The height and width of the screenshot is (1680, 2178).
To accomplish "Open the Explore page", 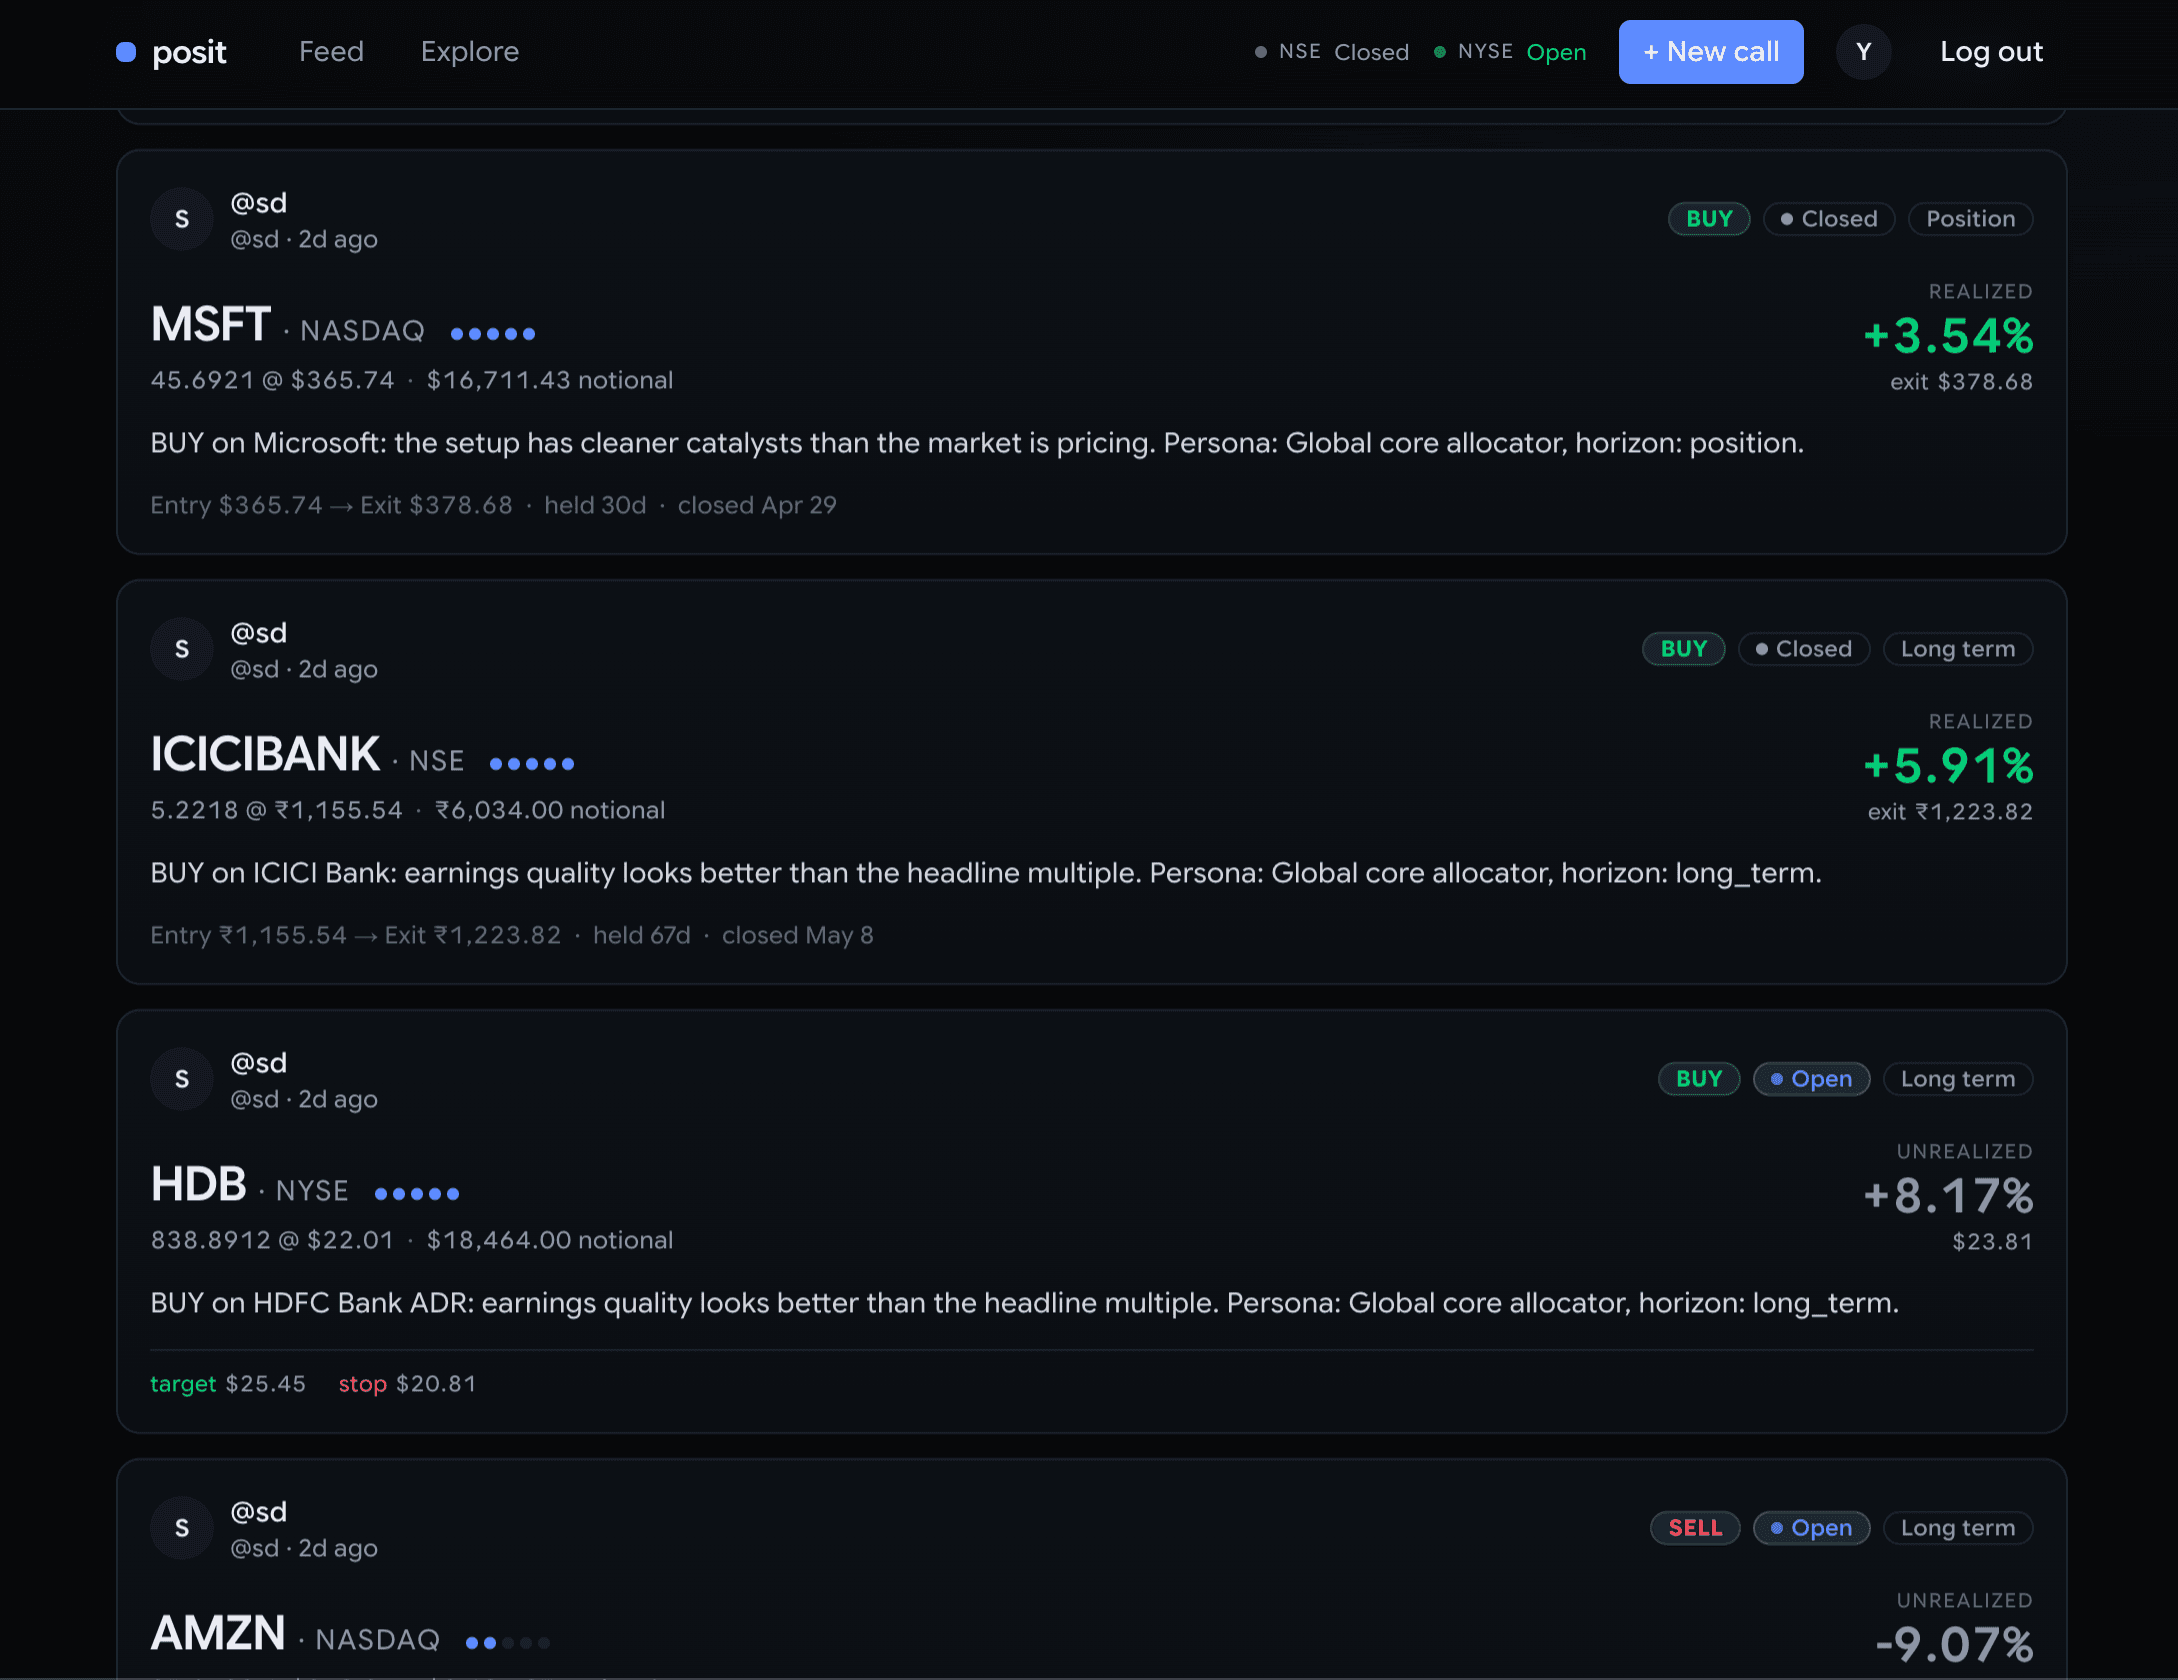I will click(x=470, y=52).
